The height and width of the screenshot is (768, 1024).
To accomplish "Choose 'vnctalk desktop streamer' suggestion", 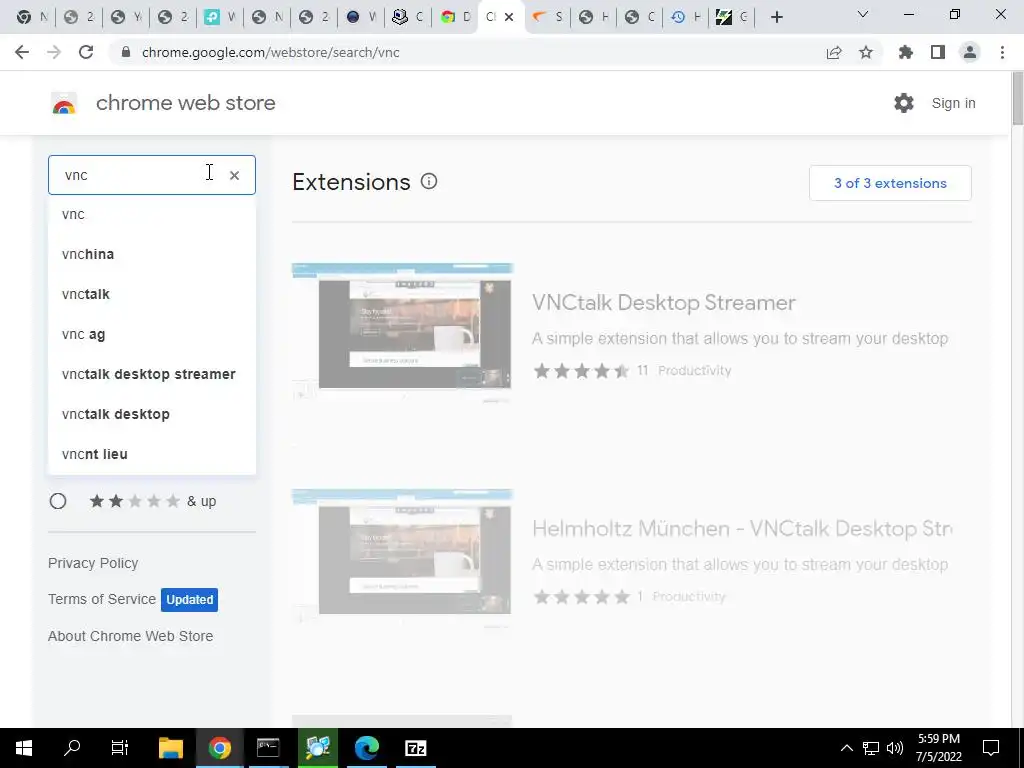I will (152, 374).
